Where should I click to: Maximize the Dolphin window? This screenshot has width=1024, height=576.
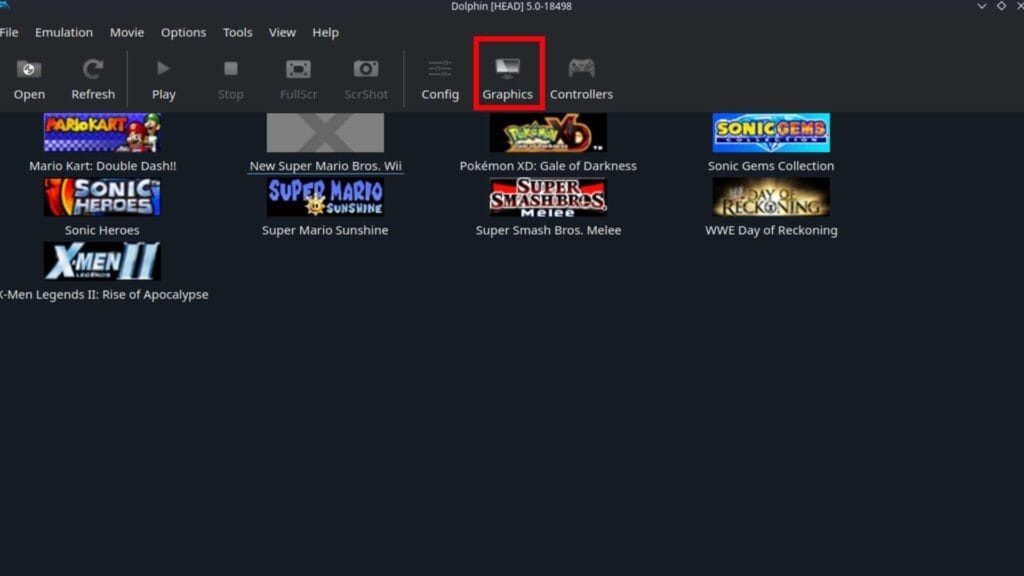click(x=1001, y=6)
